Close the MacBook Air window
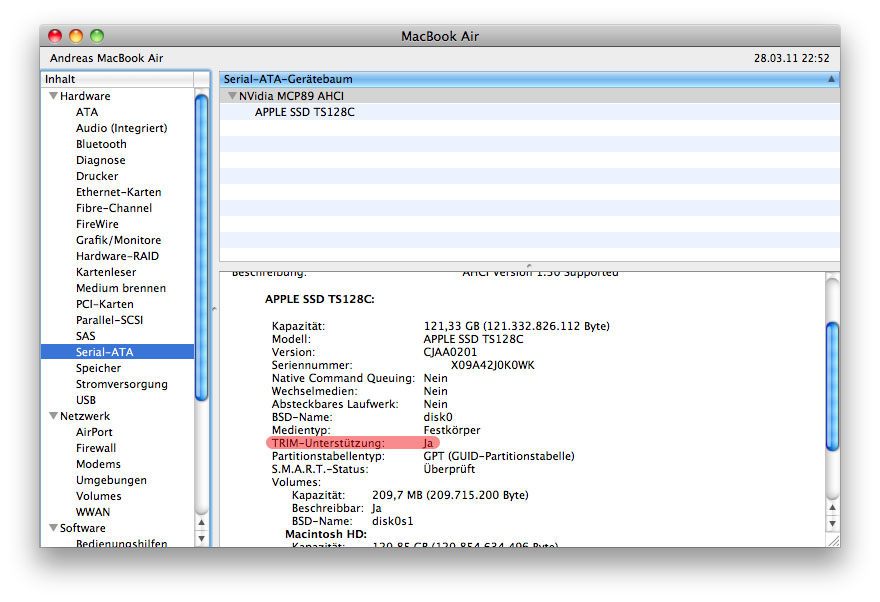 55,36
